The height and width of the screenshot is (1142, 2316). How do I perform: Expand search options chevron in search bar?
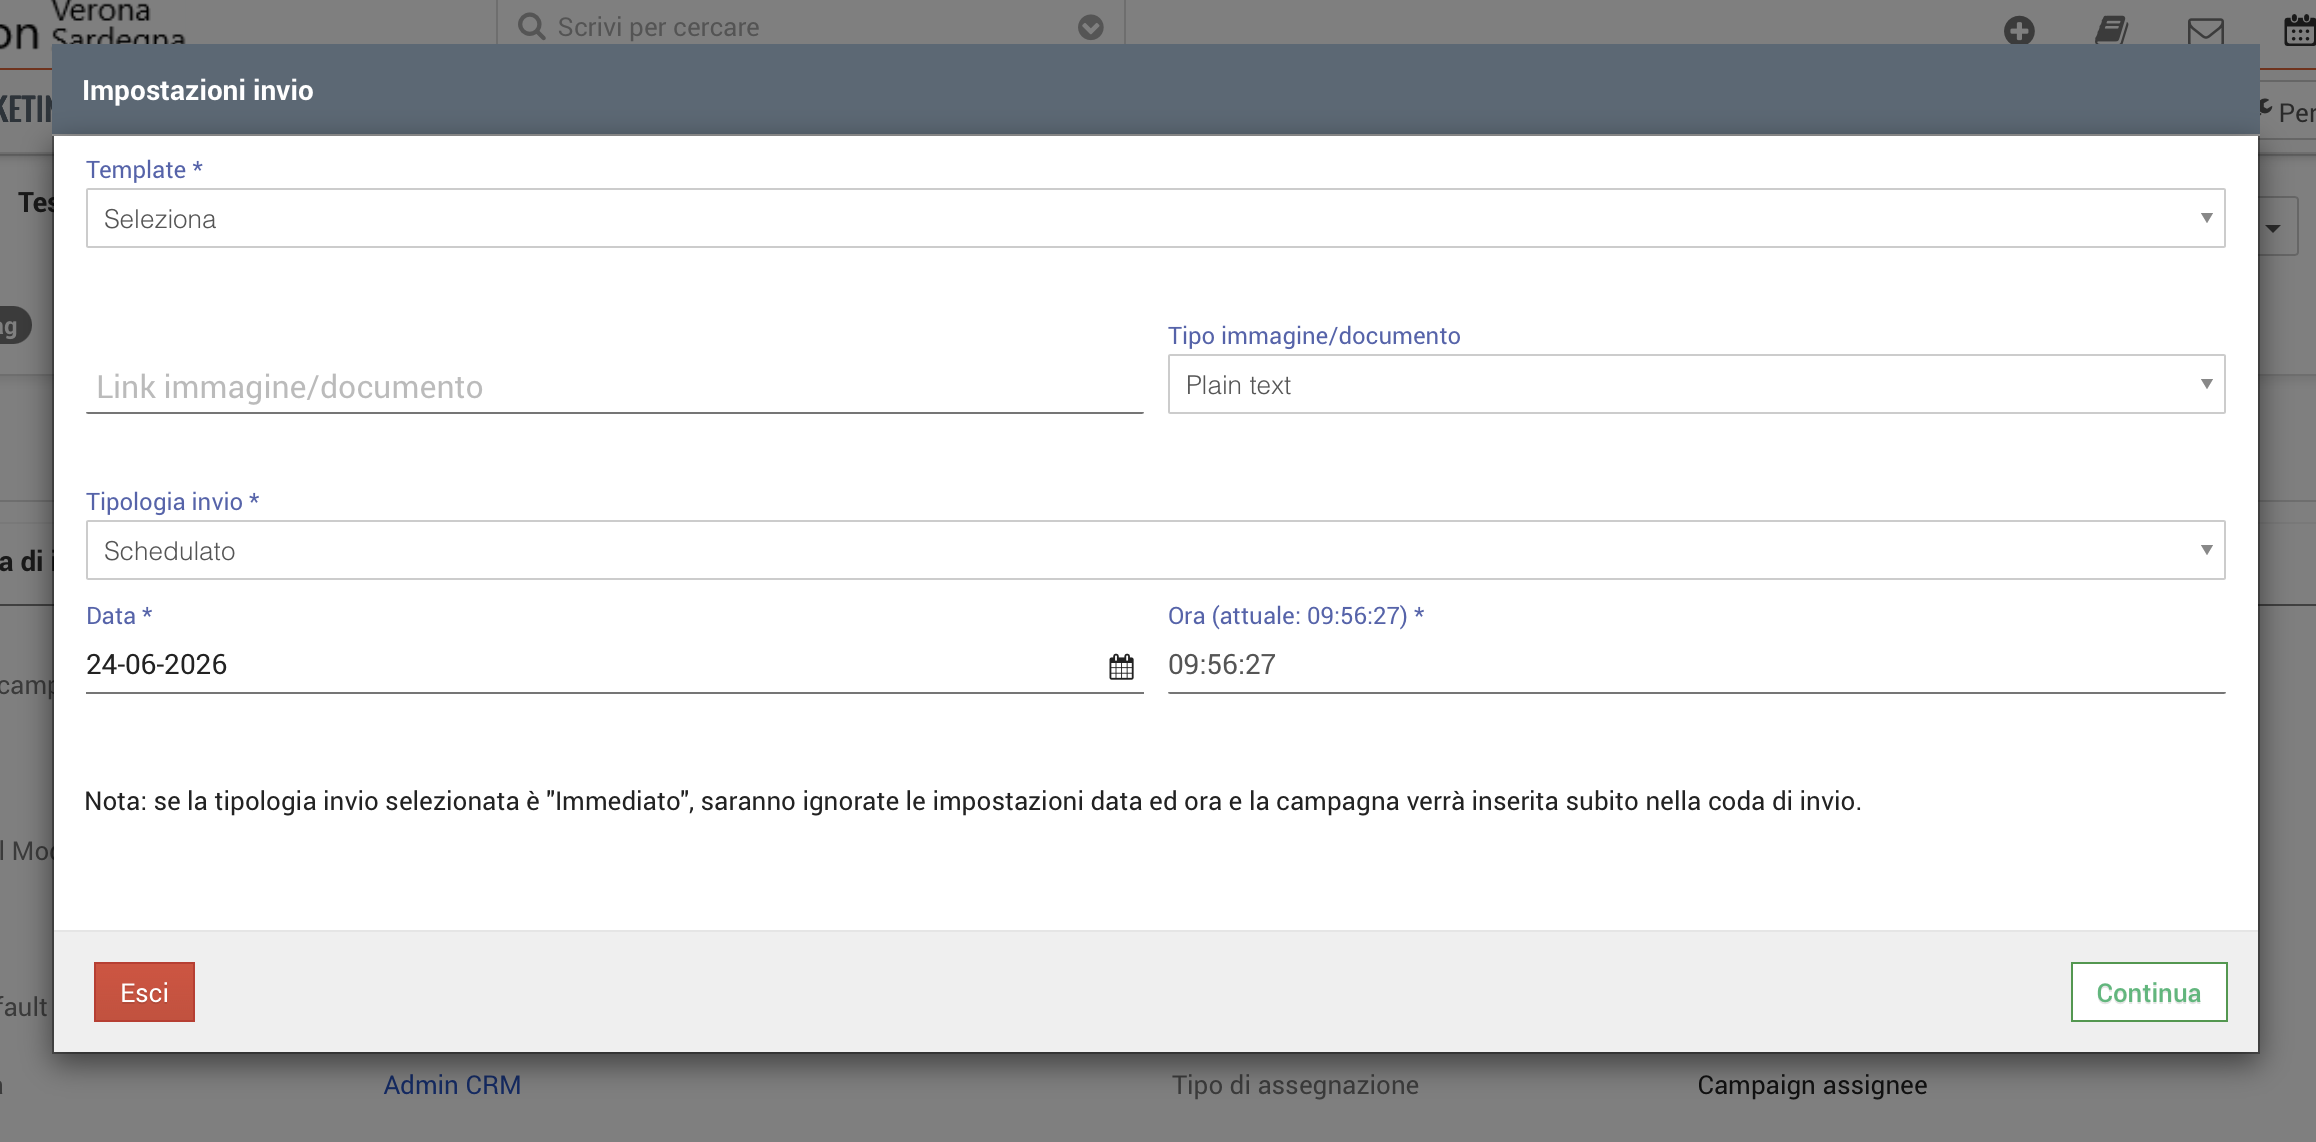[x=1090, y=27]
